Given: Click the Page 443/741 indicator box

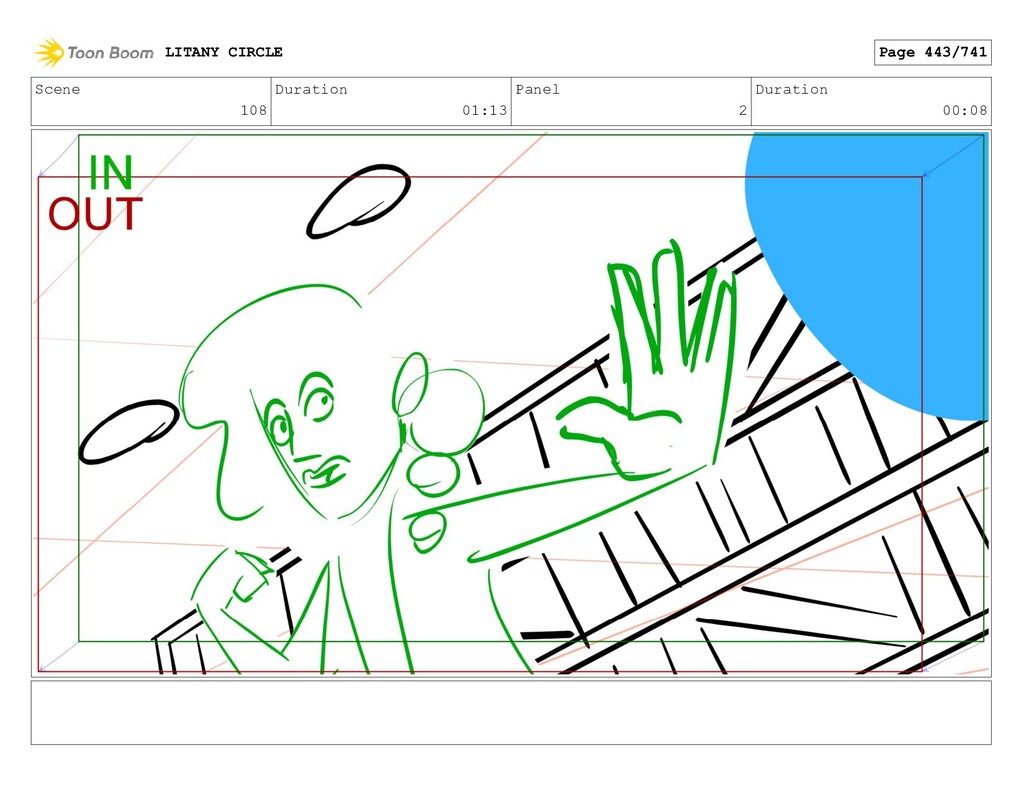Looking at the screenshot, I should 932,52.
